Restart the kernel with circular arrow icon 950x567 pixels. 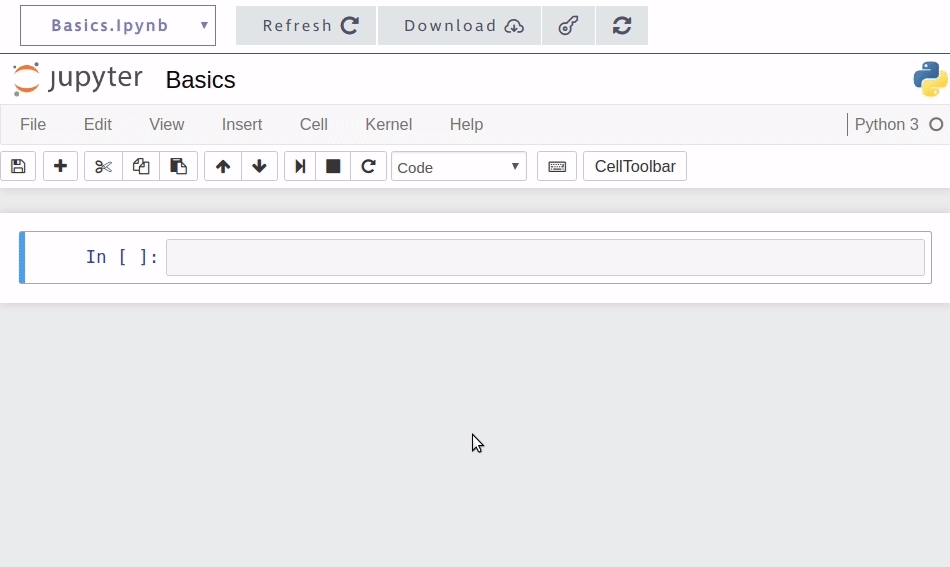coord(368,166)
